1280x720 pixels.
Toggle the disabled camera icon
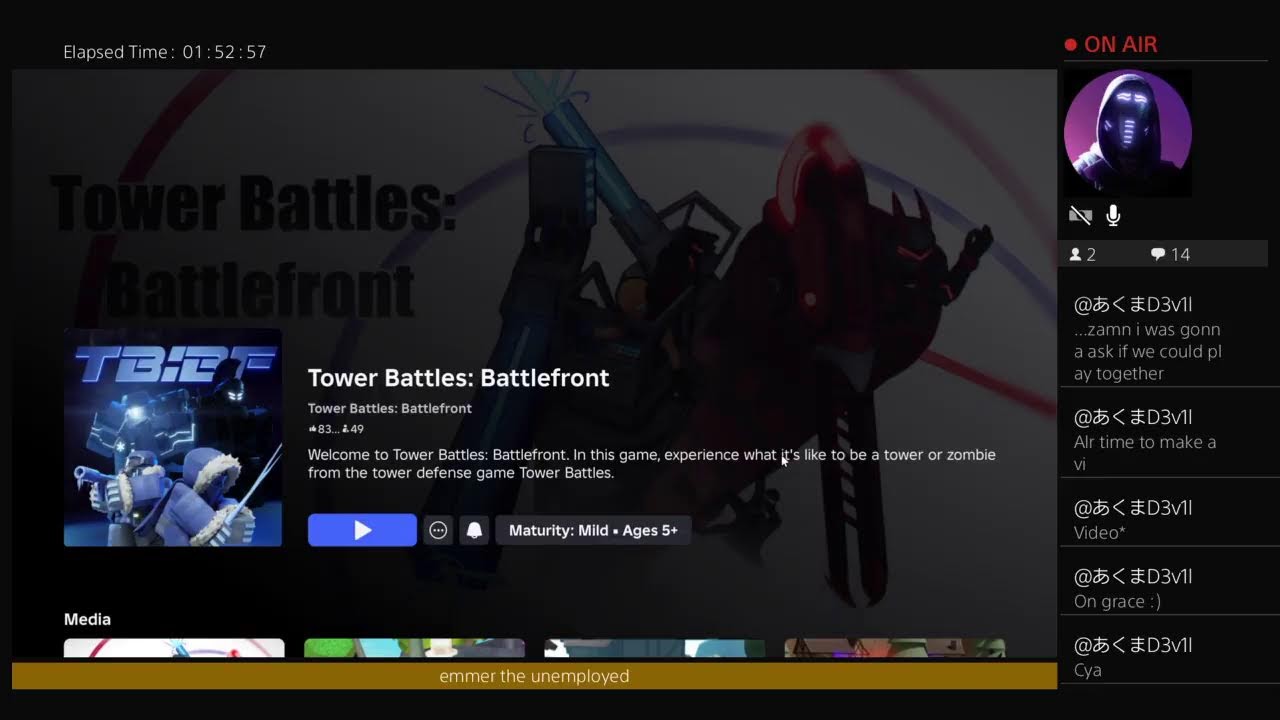point(1080,215)
